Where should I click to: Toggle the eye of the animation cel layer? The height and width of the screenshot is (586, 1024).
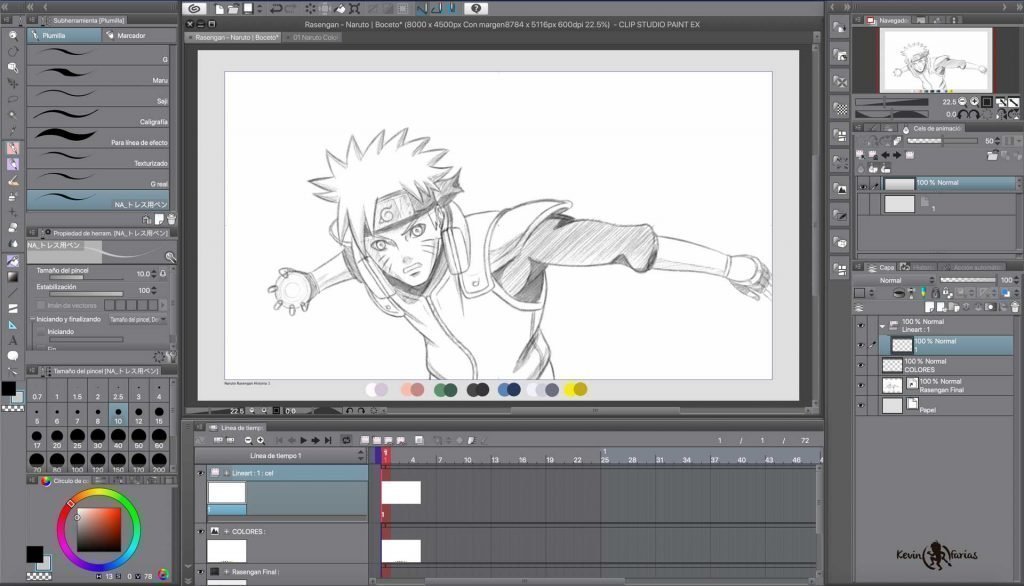click(x=863, y=186)
